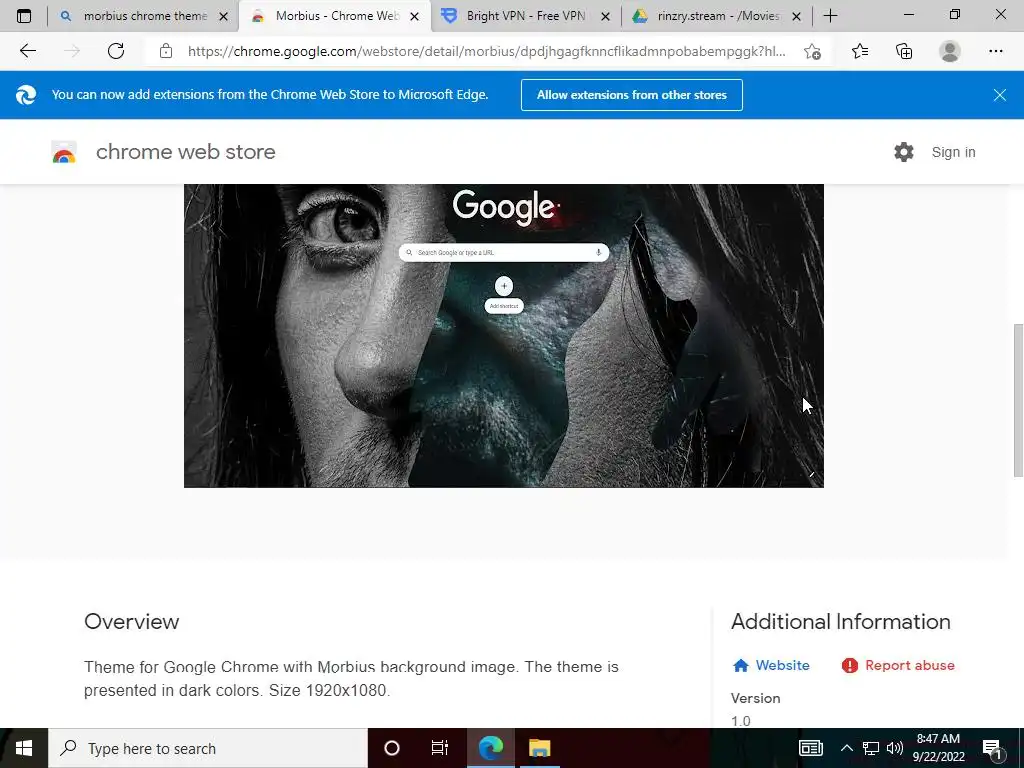This screenshot has height=768, width=1024.
Task: Close the morbius chrome theme tab
Action: [223, 16]
